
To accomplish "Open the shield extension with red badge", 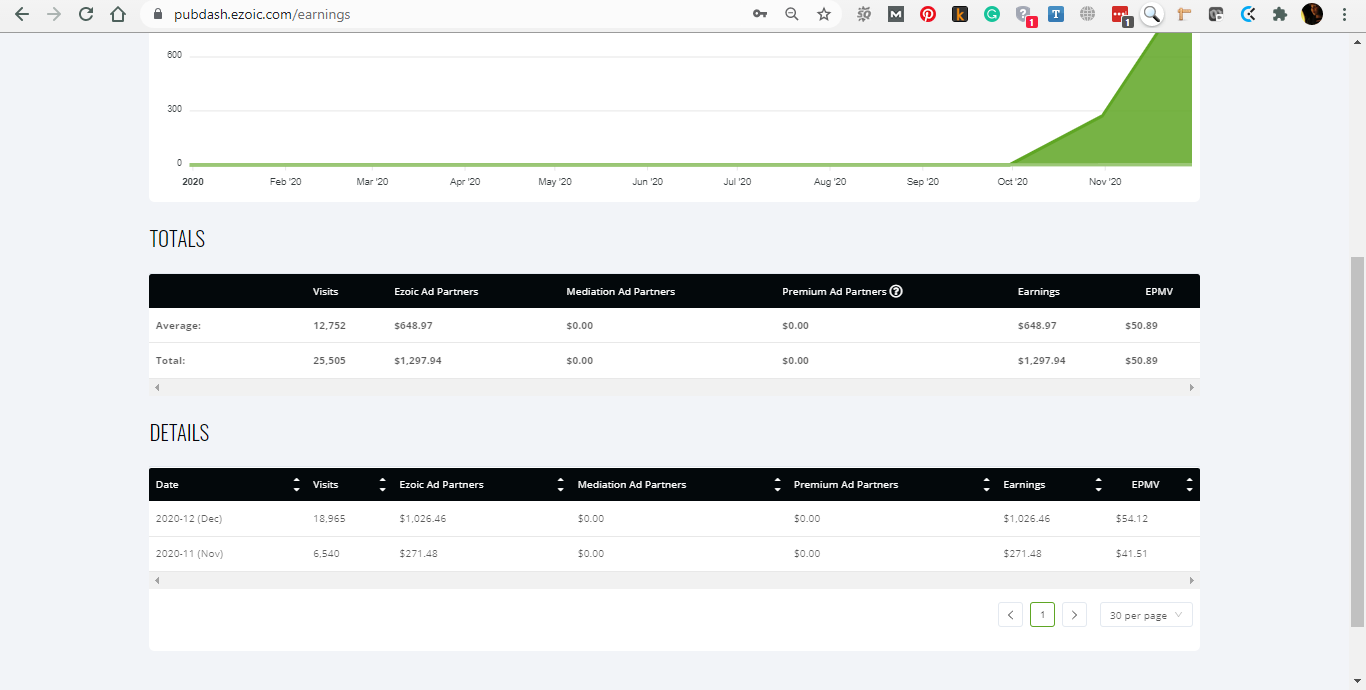I will click(x=1025, y=16).
